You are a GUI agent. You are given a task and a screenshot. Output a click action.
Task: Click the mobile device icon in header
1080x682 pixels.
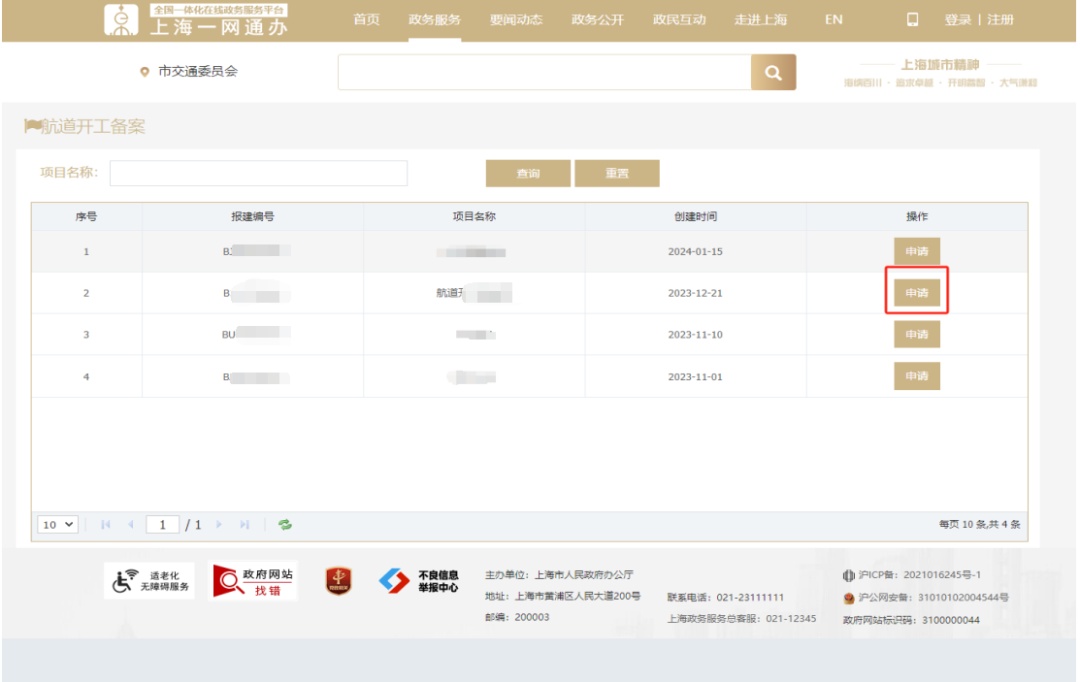point(911,20)
